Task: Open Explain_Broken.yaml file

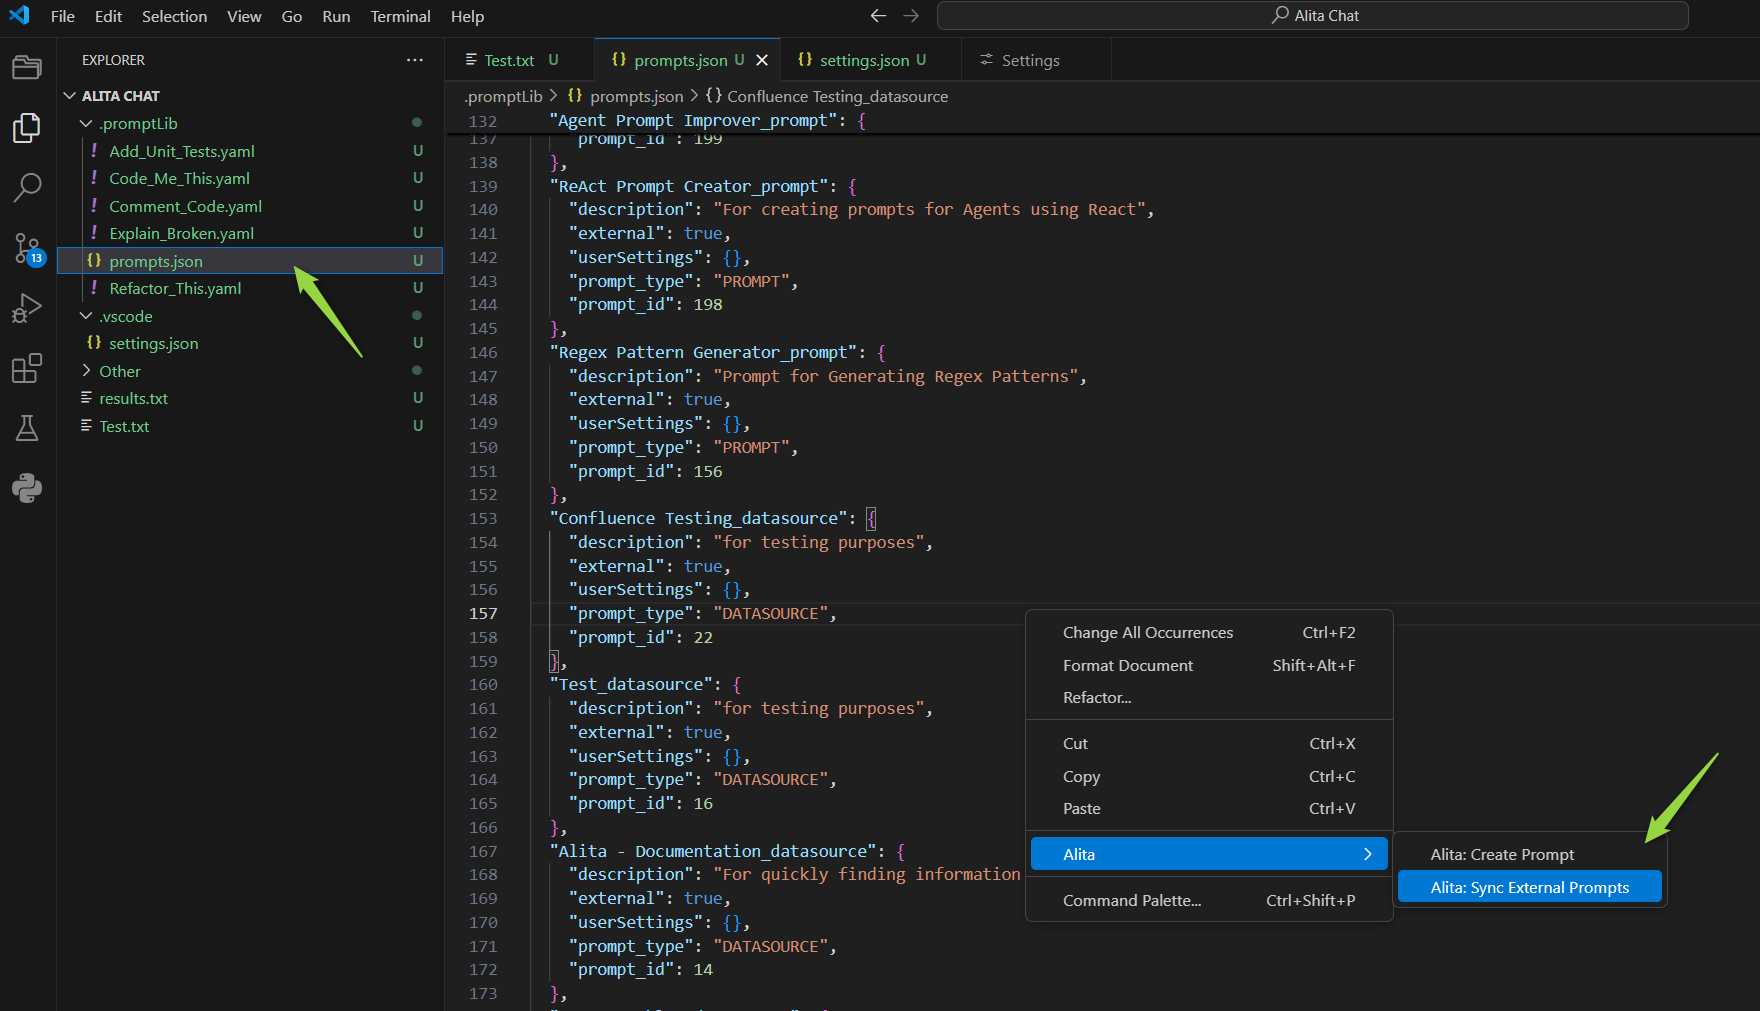Action: click(x=250, y=233)
